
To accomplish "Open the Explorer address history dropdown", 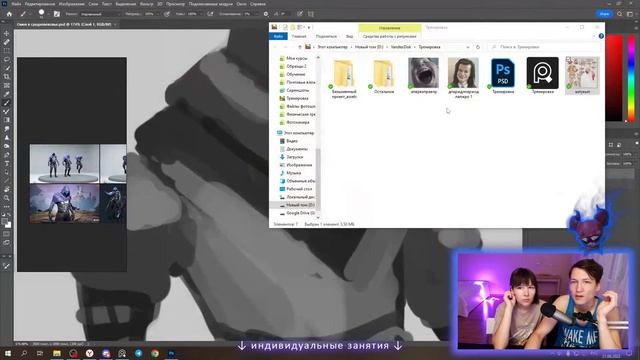I will (468, 47).
